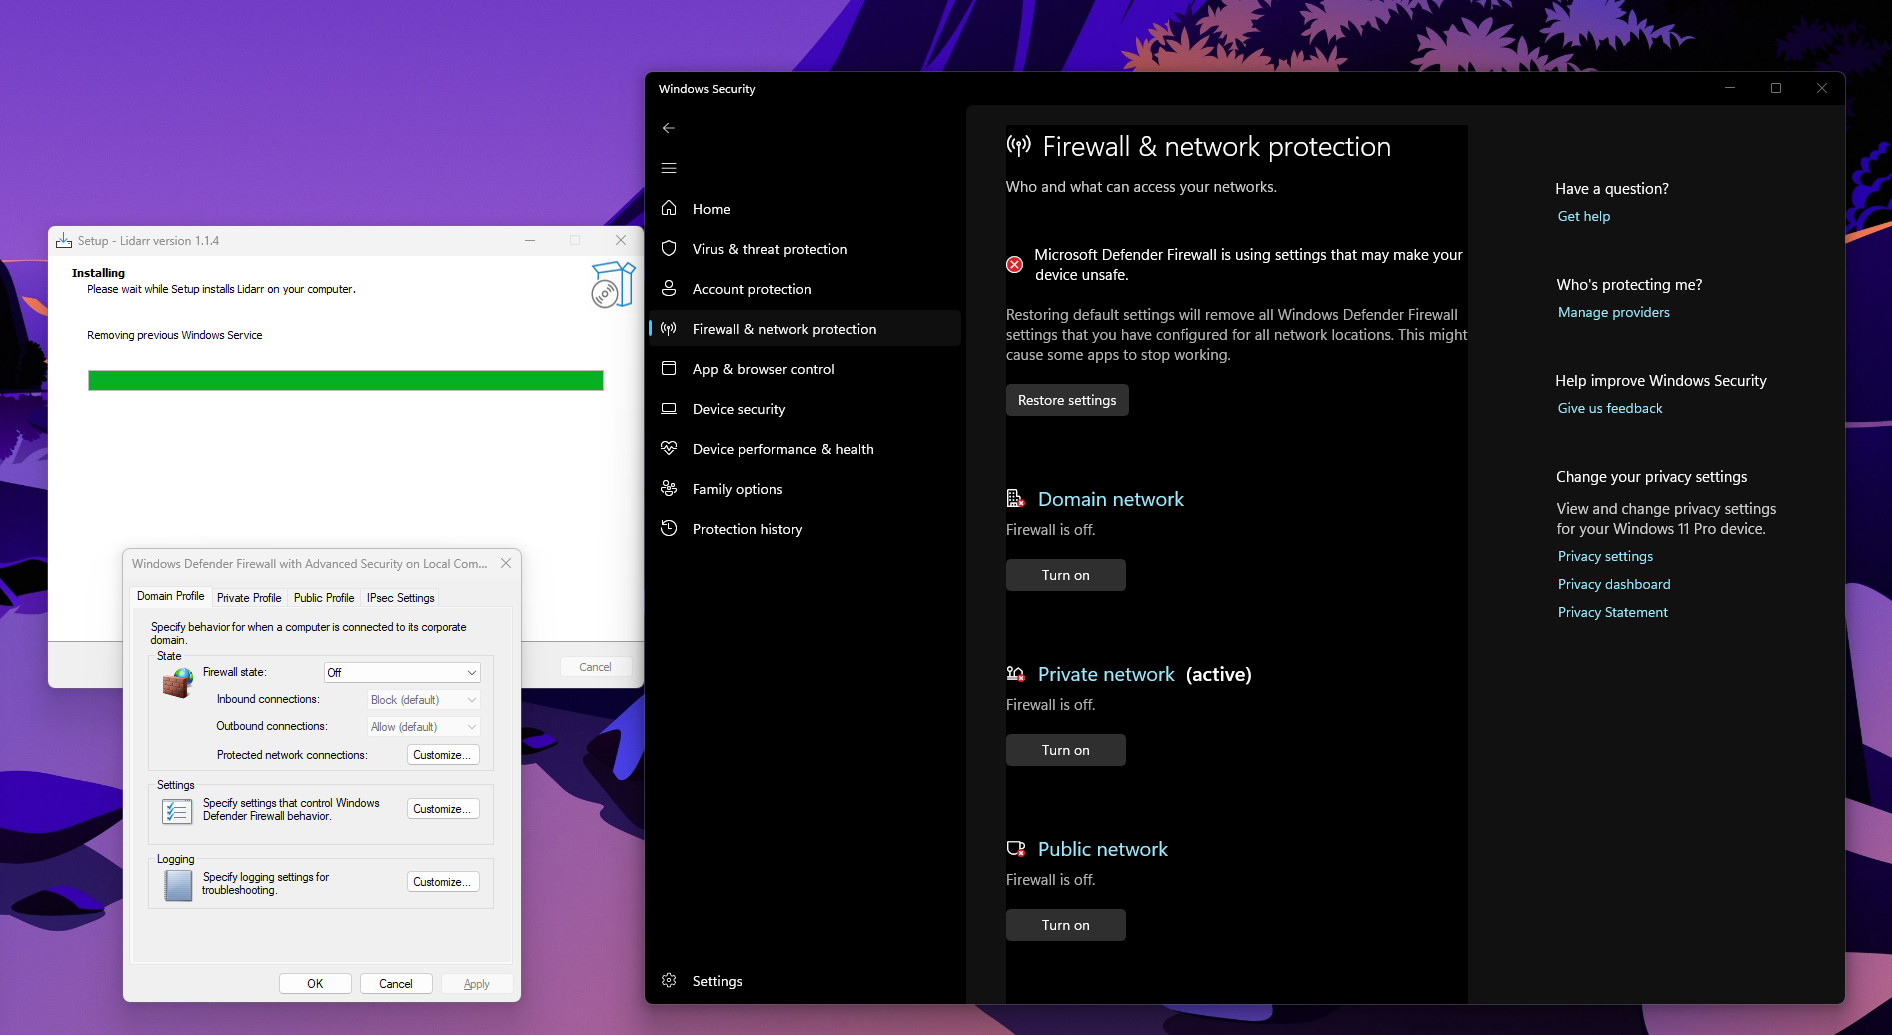Customize protected network connections settings
Viewport: 1892px width, 1035px height.
(443, 755)
